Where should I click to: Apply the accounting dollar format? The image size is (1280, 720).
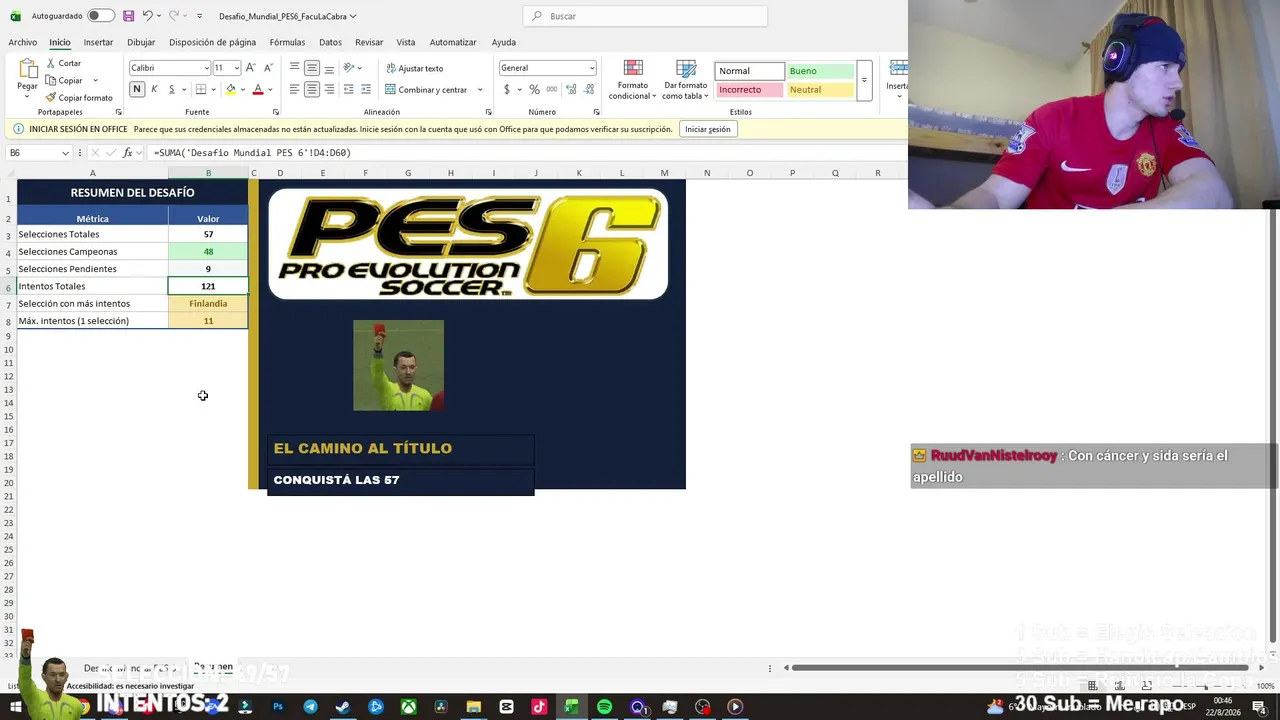coord(507,89)
